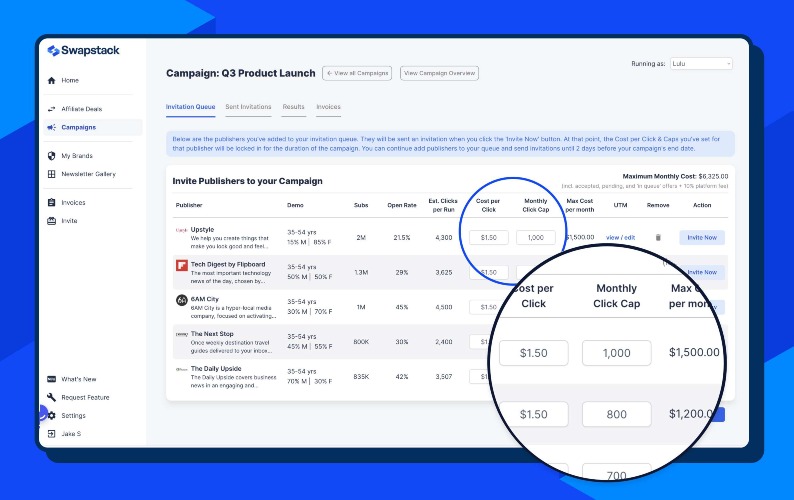Viewport: 794px width, 500px height.
Task: Click Upstyle subs value 2M
Action: tap(361, 238)
